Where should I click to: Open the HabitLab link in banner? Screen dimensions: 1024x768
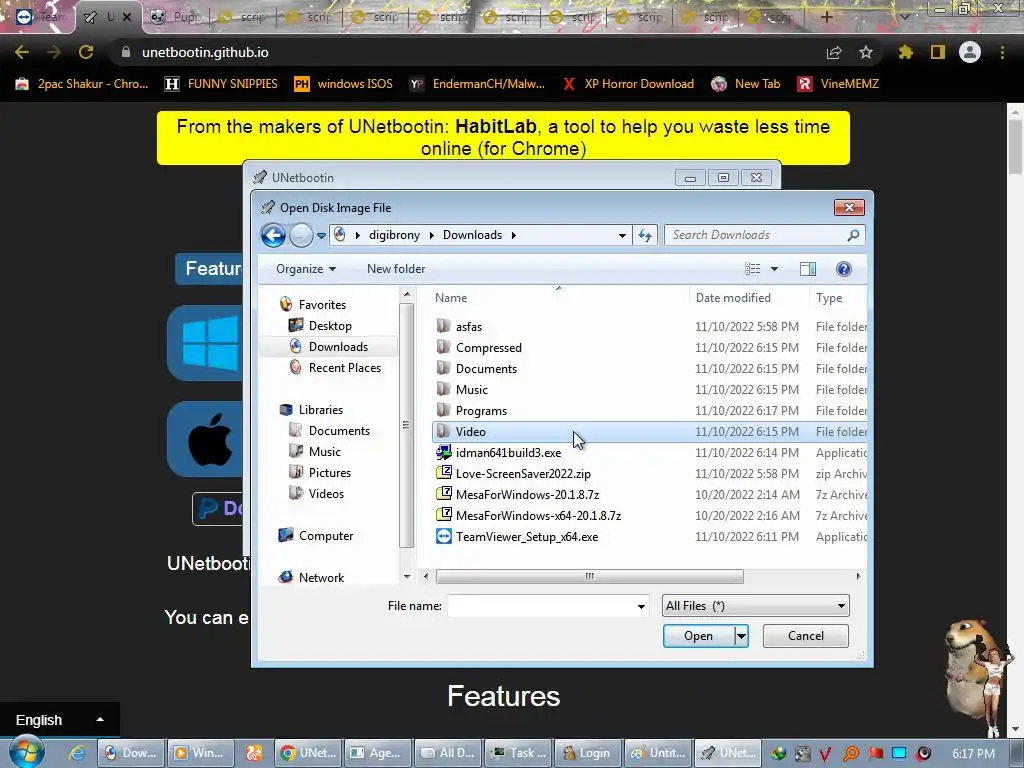click(x=496, y=126)
